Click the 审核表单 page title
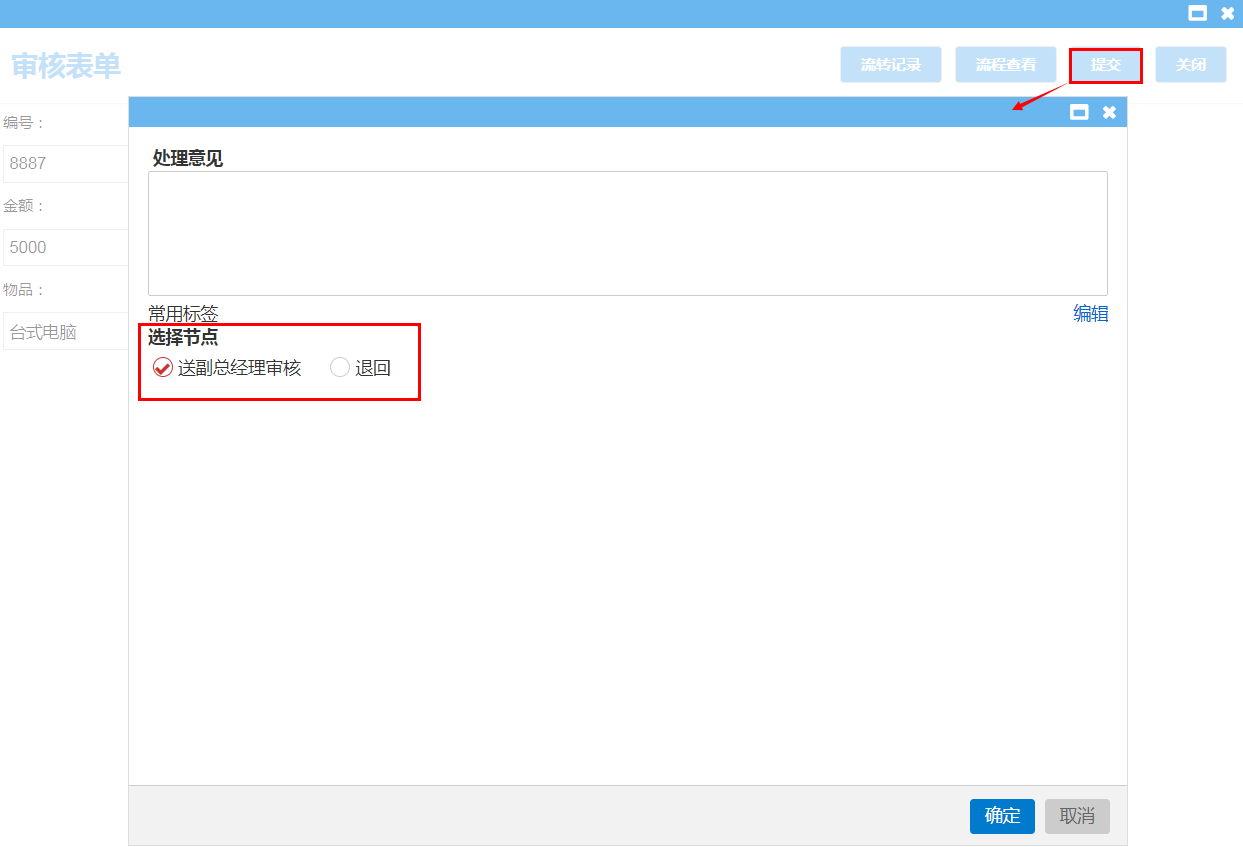The width and height of the screenshot is (1243, 847). click(66, 66)
